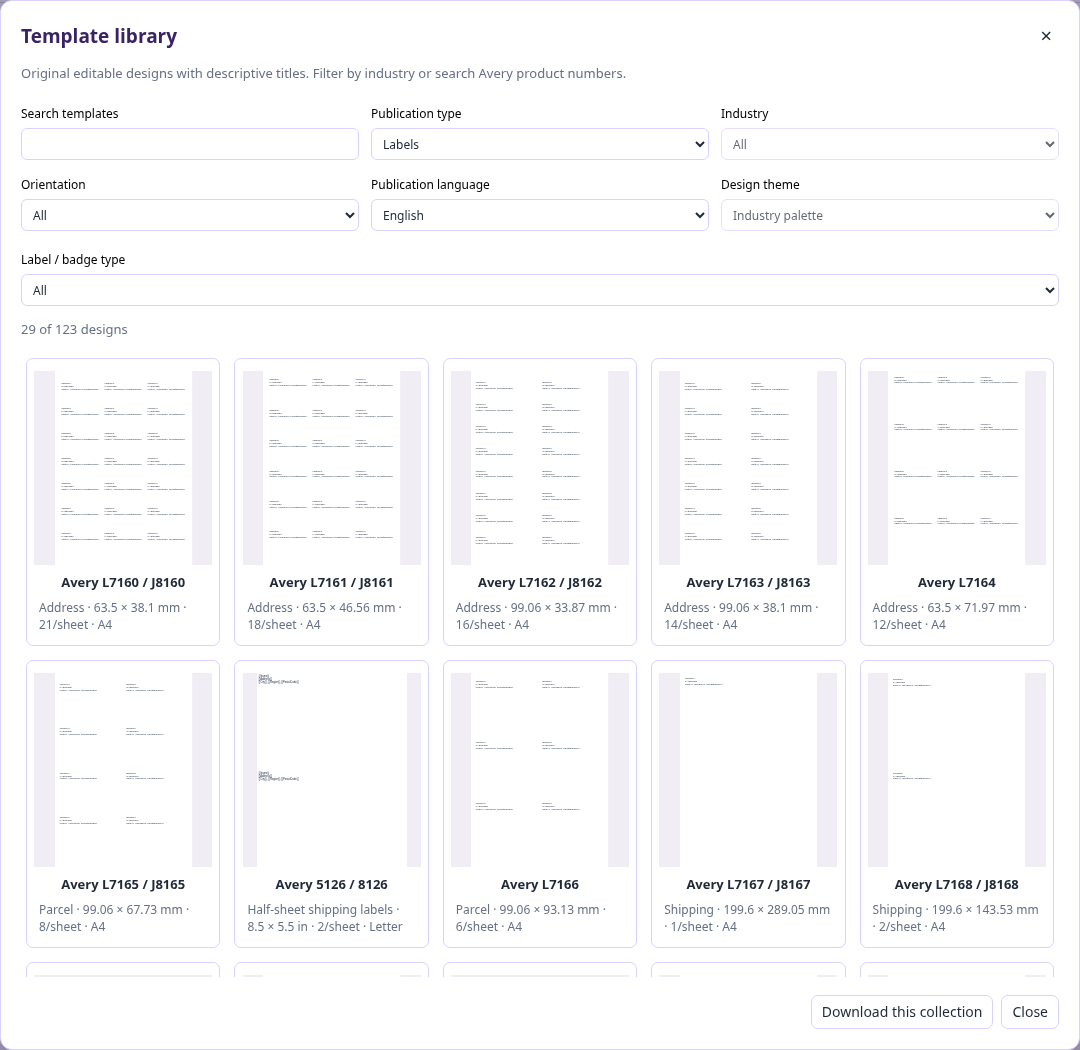This screenshot has width=1080, height=1050.
Task: Select the Avery L7164 template thumbnail
Action: pyautogui.click(x=957, y=468)
